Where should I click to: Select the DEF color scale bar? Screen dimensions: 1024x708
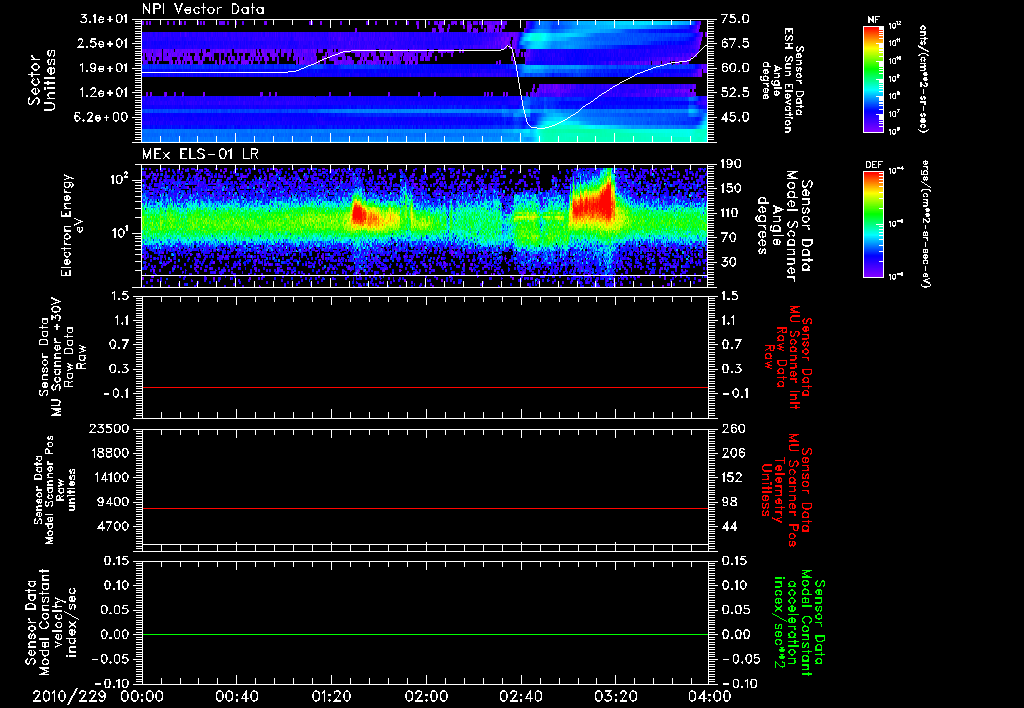(873, 224)
